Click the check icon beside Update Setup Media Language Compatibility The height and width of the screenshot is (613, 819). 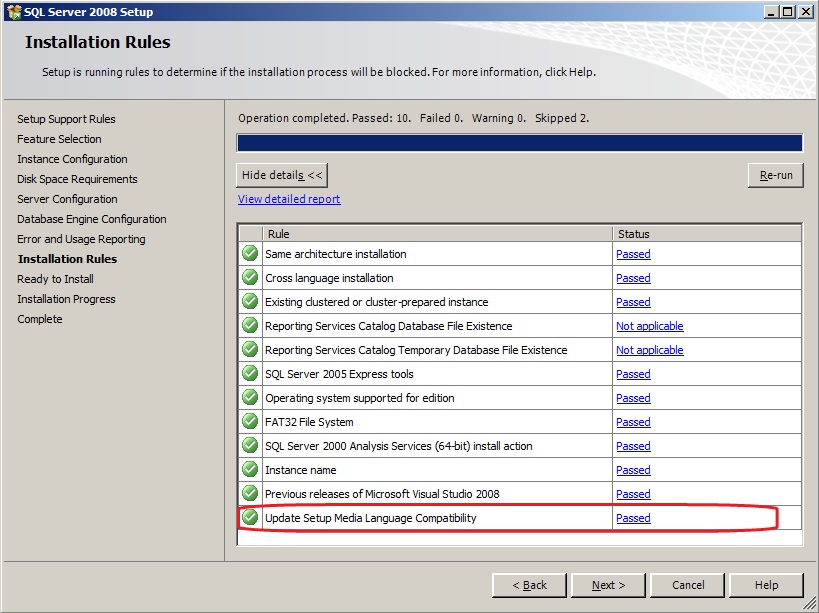(x=250, y=518)
